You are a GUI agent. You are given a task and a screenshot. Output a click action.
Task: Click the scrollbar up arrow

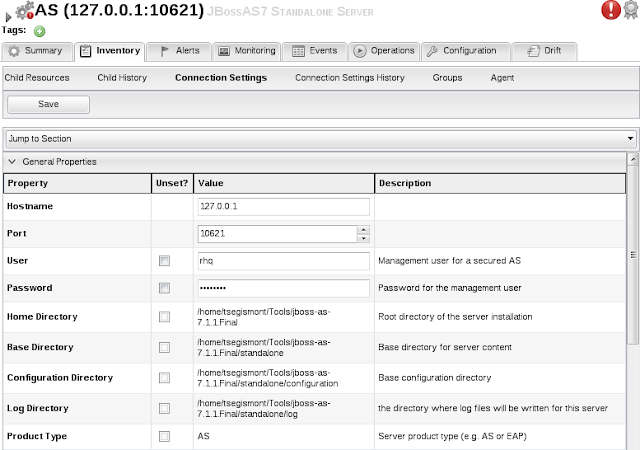click(x=633, y=159)
